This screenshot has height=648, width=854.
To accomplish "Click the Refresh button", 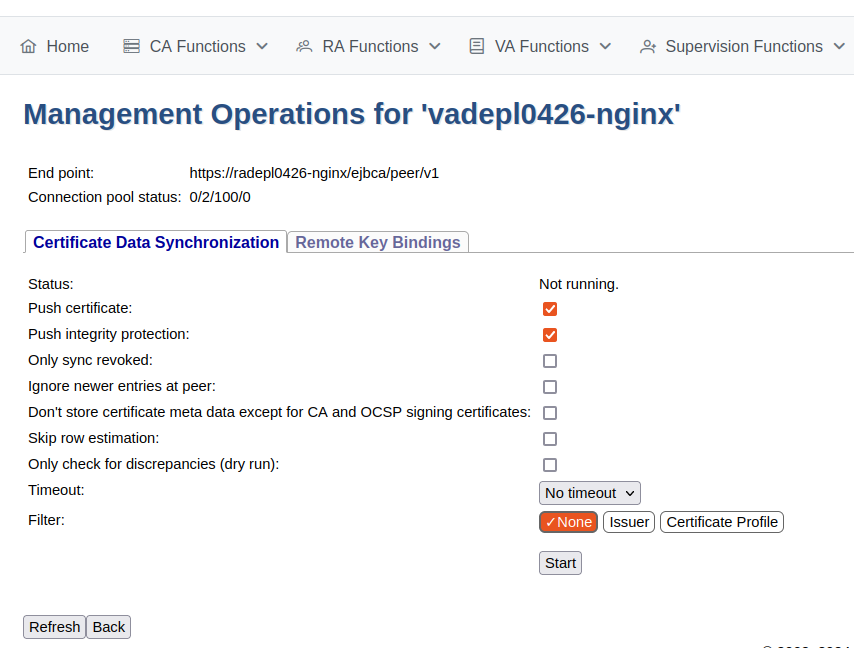I will pos(54,626).
